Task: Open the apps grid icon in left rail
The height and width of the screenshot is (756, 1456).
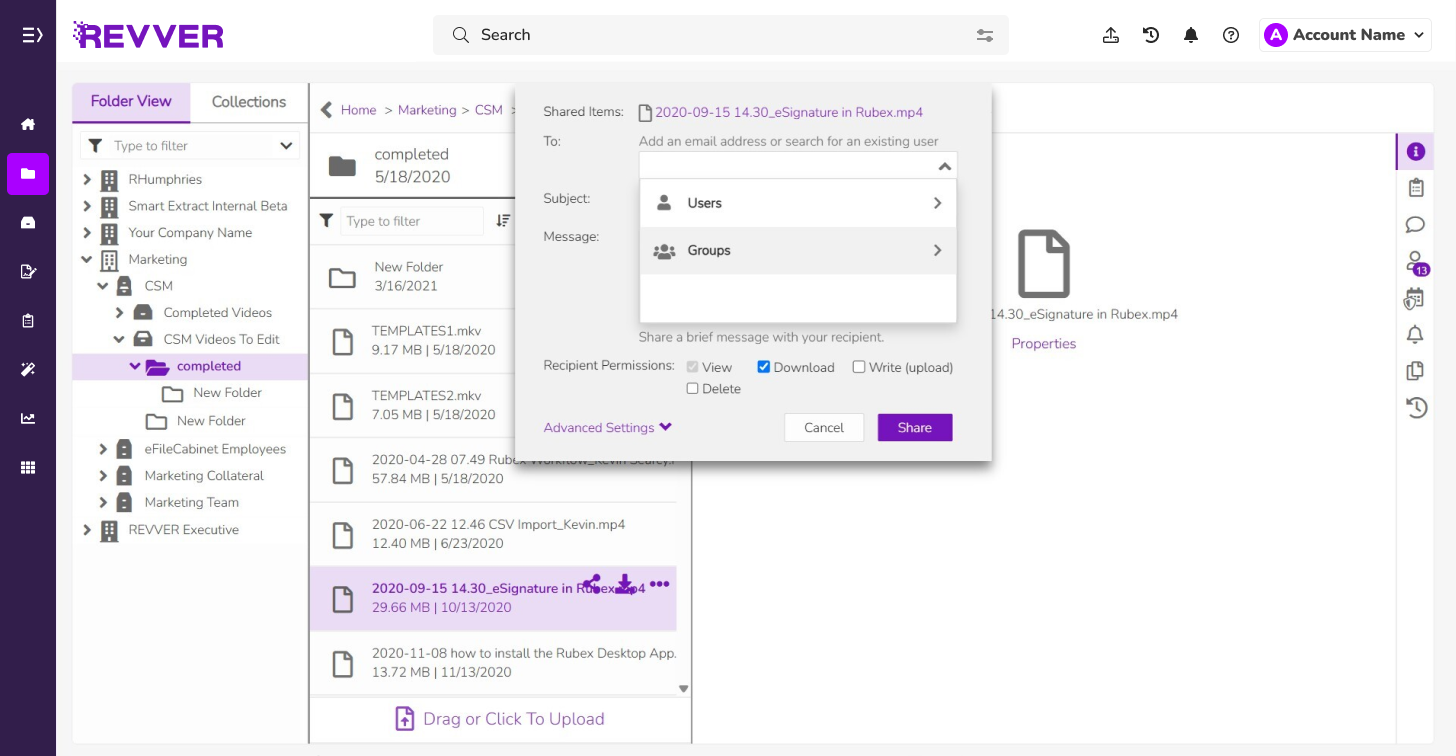Action: (x=27, y=466)
